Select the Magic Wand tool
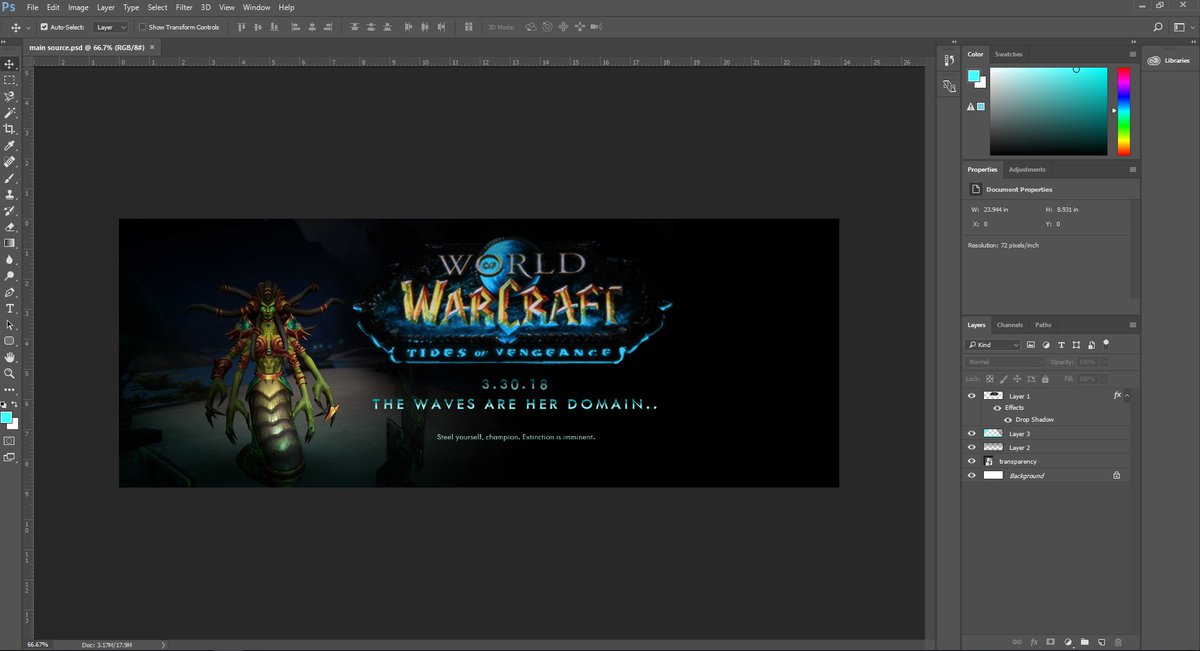Image resolution: width=1200 pixels, height=651 pixels. pyautogui.click(x=10, y=113)
